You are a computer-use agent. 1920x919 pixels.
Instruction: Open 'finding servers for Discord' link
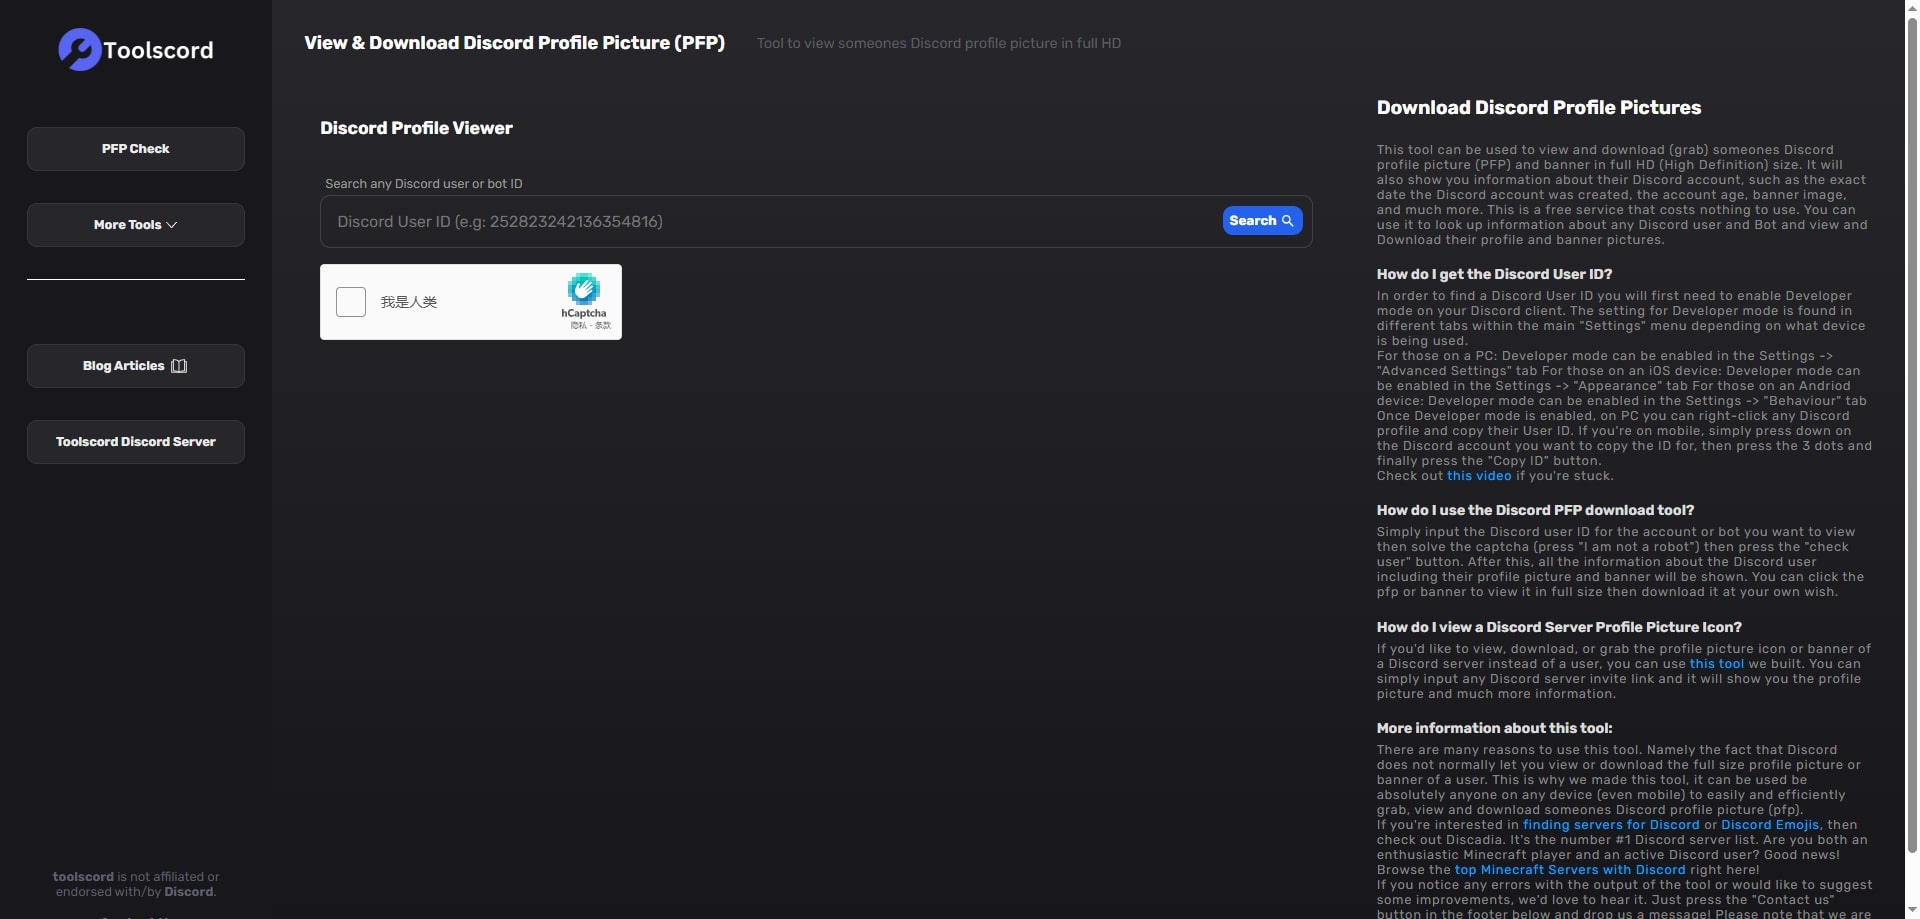pos(1611,825)
